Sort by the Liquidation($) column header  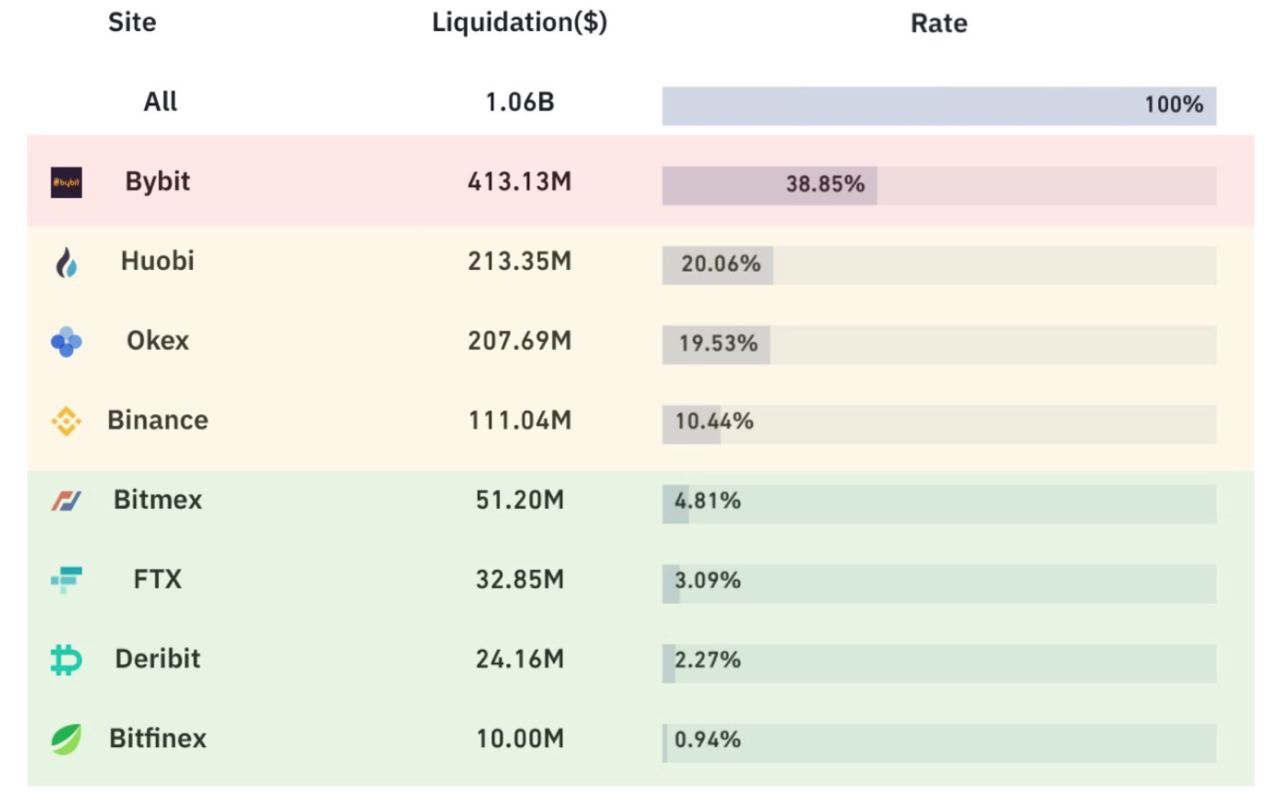pyautogui.click(x=519, y=22)
